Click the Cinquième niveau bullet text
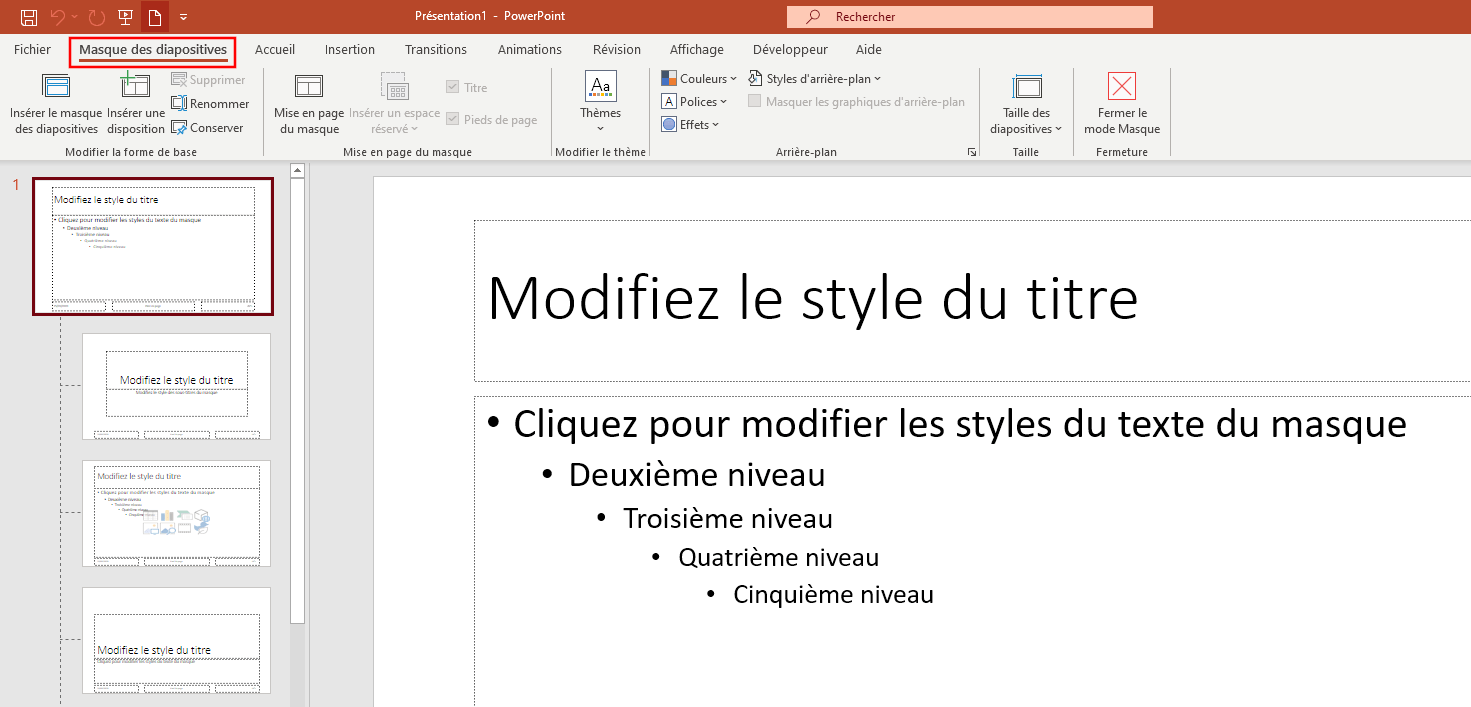 pyautogui.click(x=833, y=595)
